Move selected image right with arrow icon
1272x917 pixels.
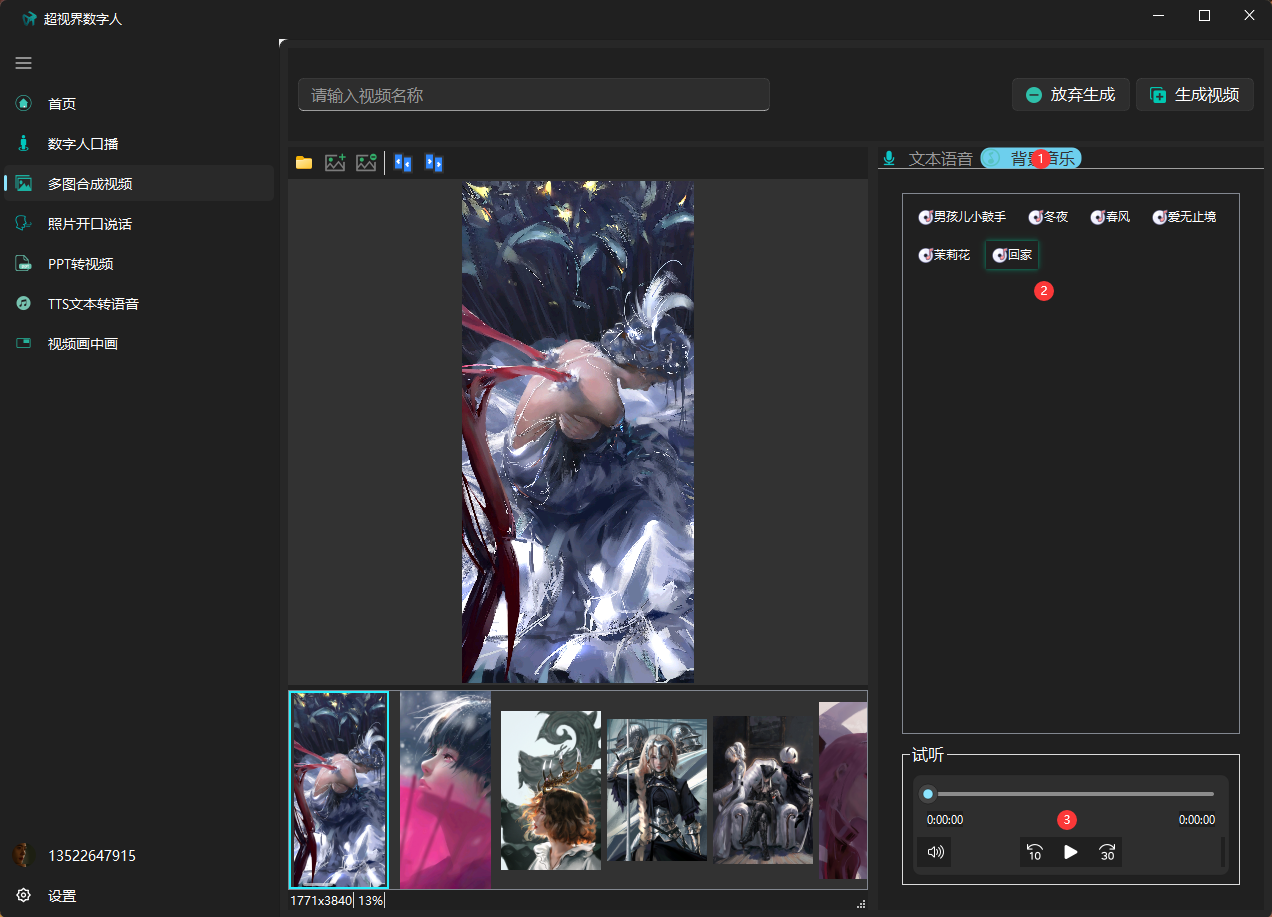[x=433, y=162]
